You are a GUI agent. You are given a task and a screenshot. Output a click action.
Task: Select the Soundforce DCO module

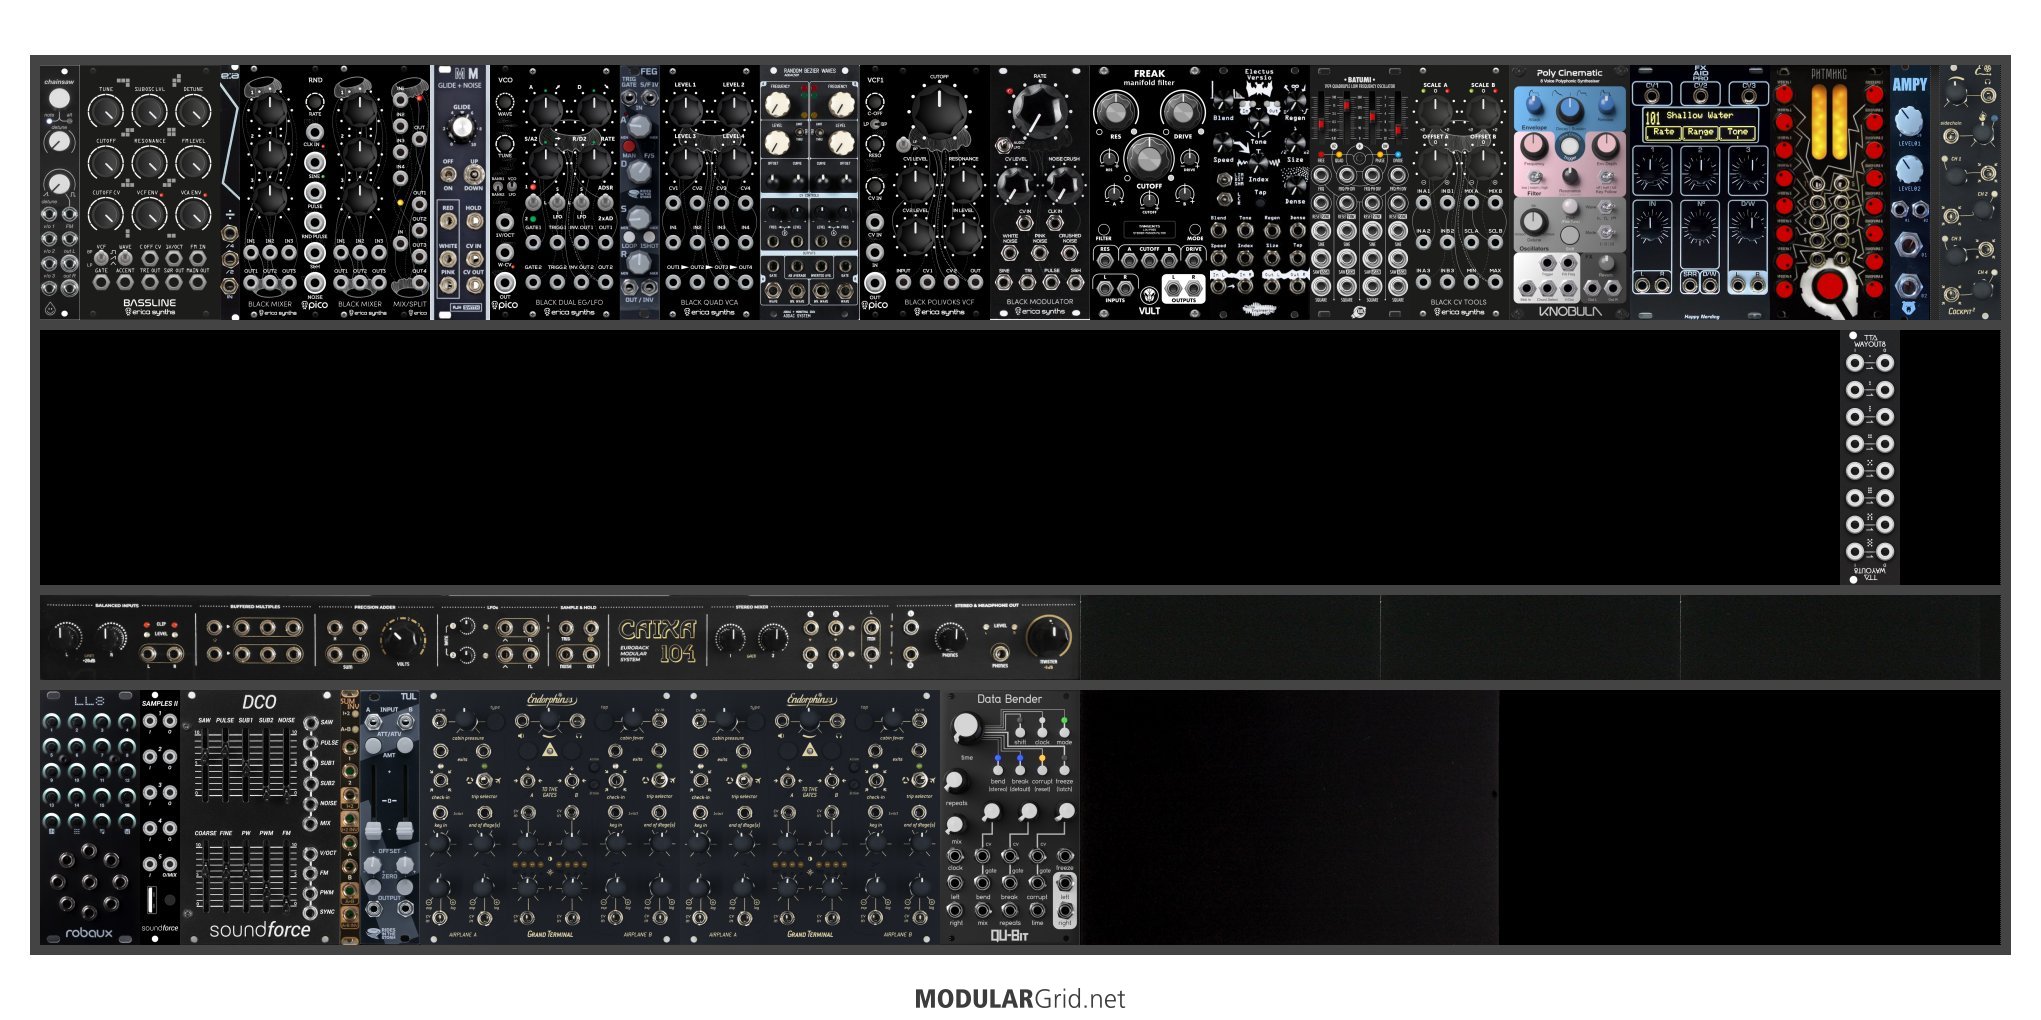click(x=260, y=817)
